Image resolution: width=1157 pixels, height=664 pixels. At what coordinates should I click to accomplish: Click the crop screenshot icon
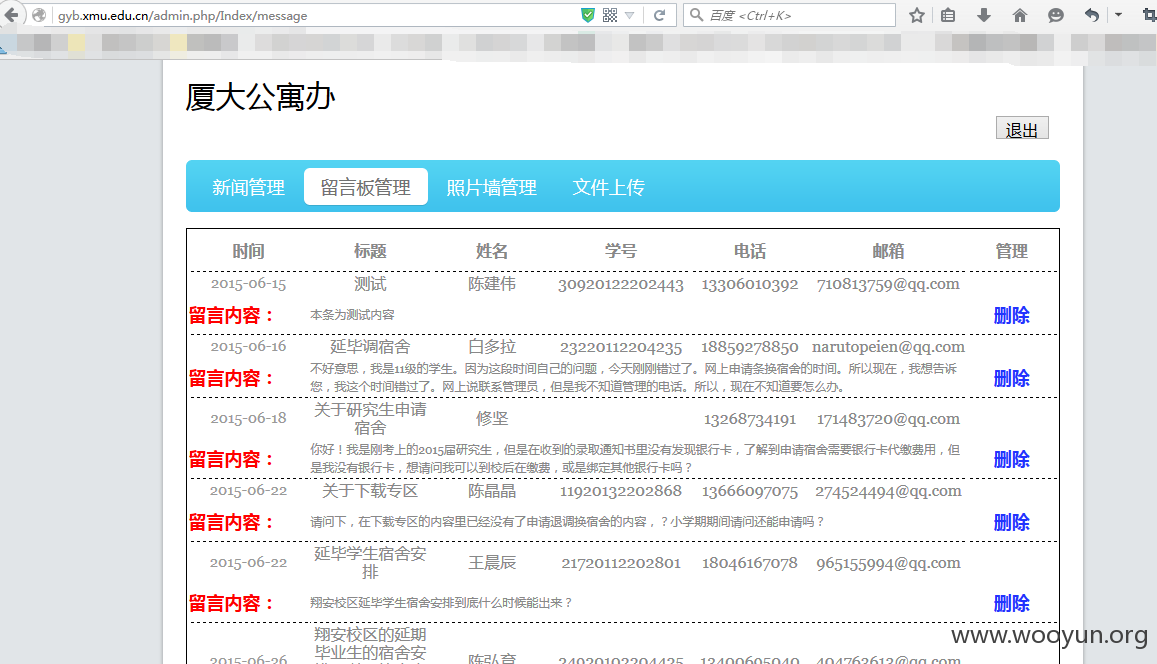coord(1149,15)
